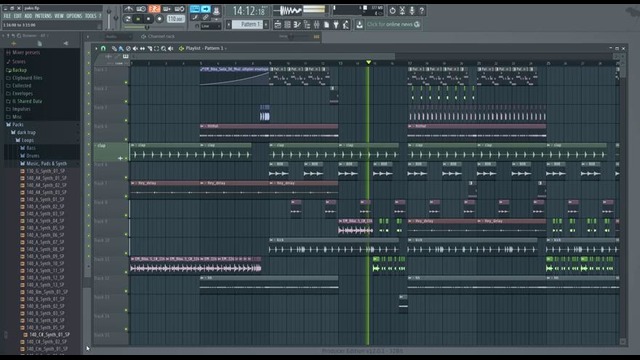Click the scissors icon at top right
Image resolution: width=640 pixels, height=360 pixels.
point(402,11)
